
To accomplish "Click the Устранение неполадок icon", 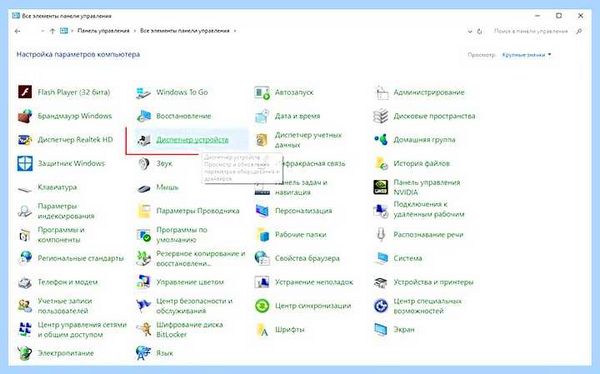I will [x=262, y=282].
